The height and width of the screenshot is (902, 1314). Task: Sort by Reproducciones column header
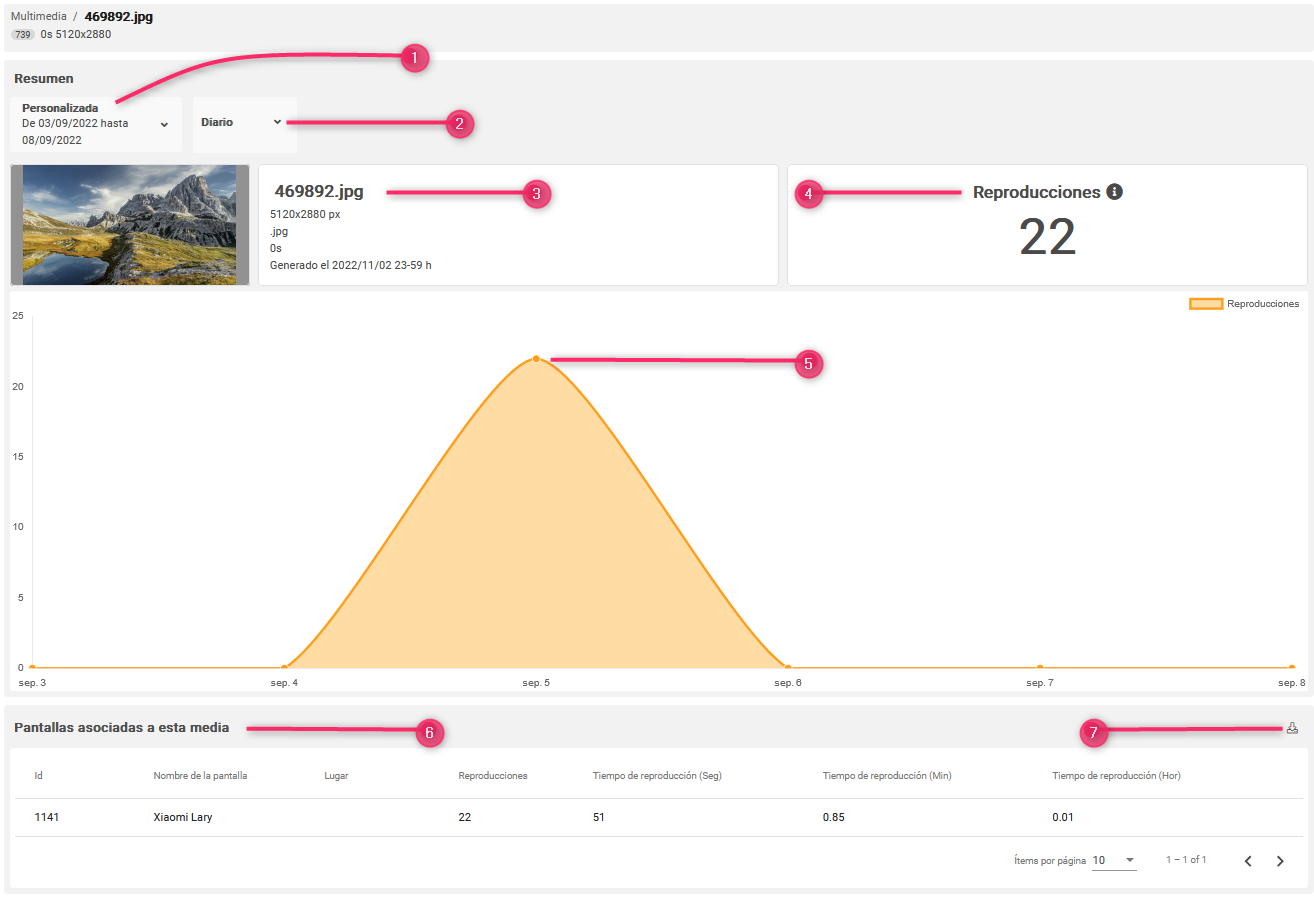coord(492,776)
